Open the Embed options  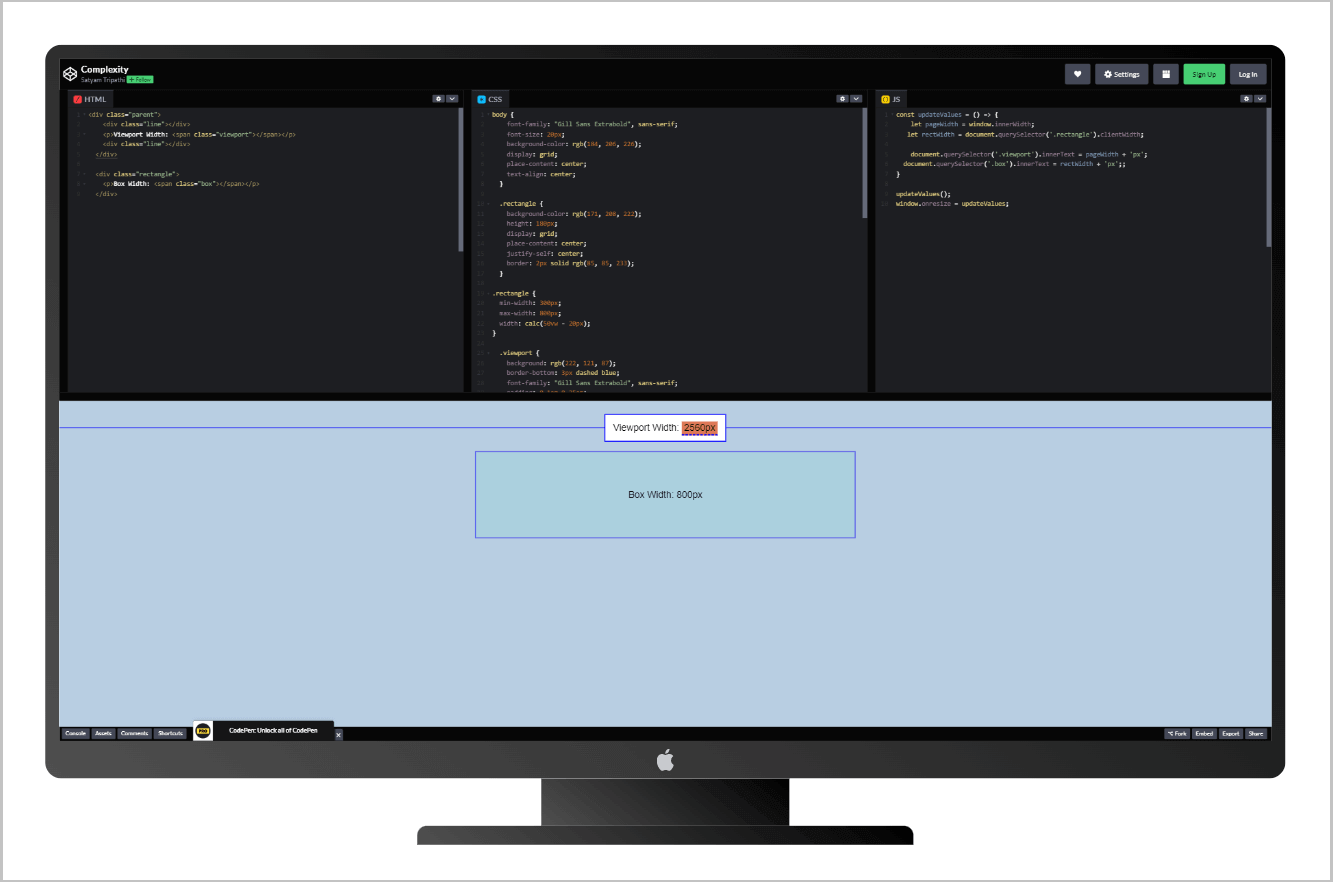[x=1204, y=733]
